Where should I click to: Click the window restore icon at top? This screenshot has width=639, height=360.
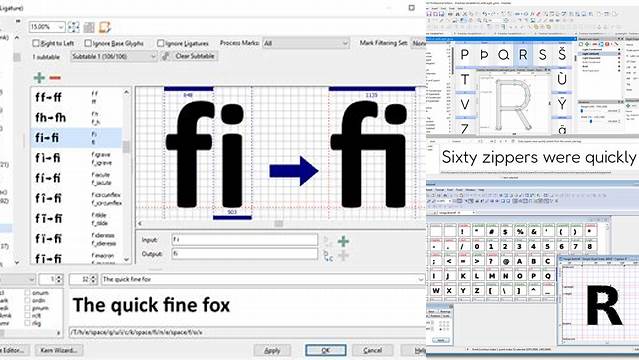click(x=412, y=7)
